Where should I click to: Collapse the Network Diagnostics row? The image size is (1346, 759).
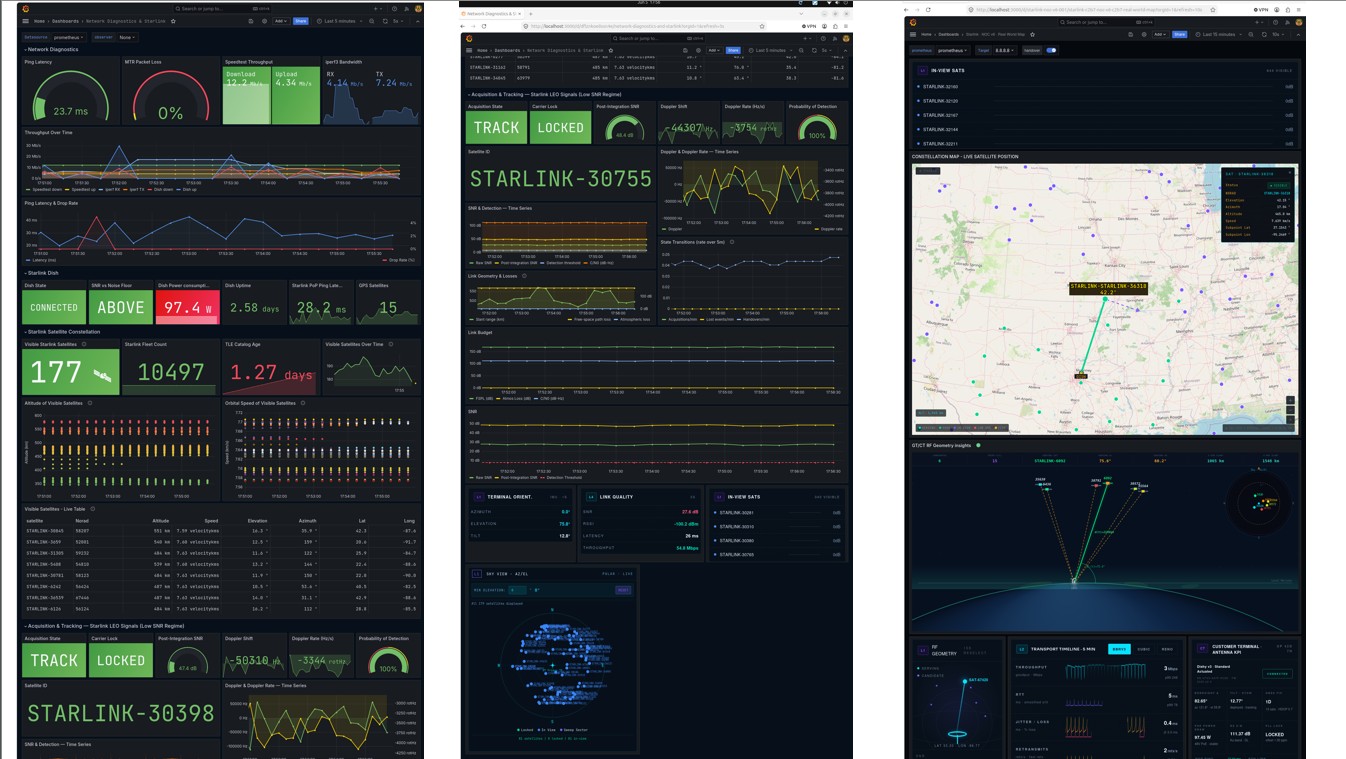point(51,49)
